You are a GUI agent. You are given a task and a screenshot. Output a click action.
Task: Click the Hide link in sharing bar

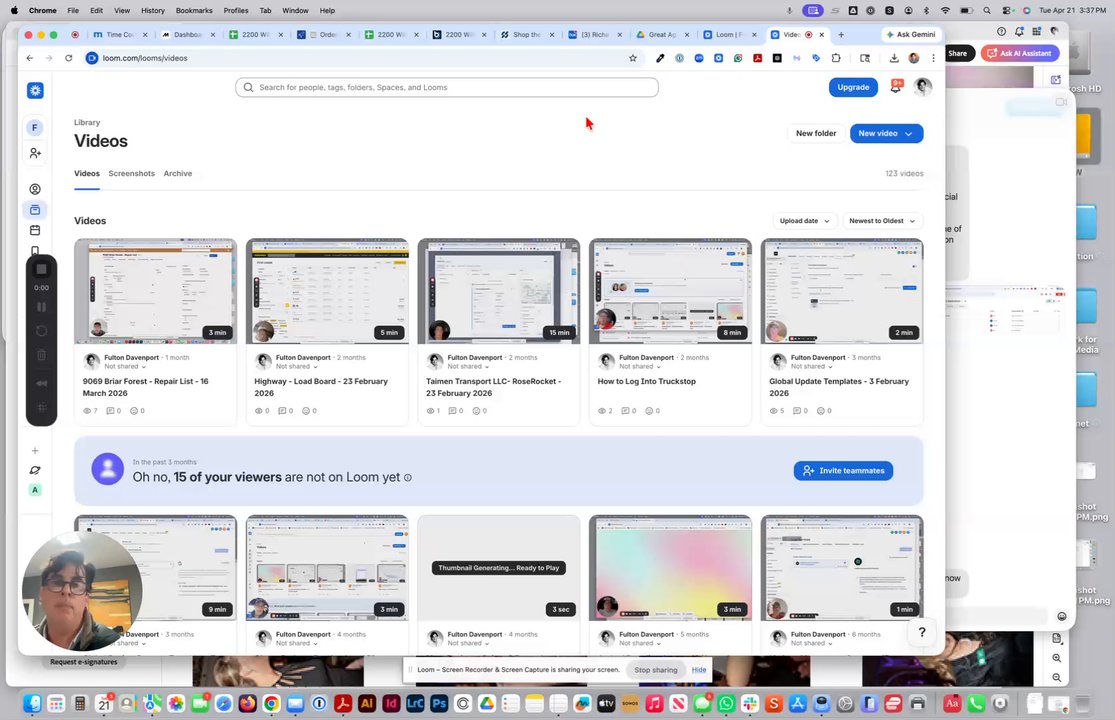pyautogui.click(x=699, y=670)
